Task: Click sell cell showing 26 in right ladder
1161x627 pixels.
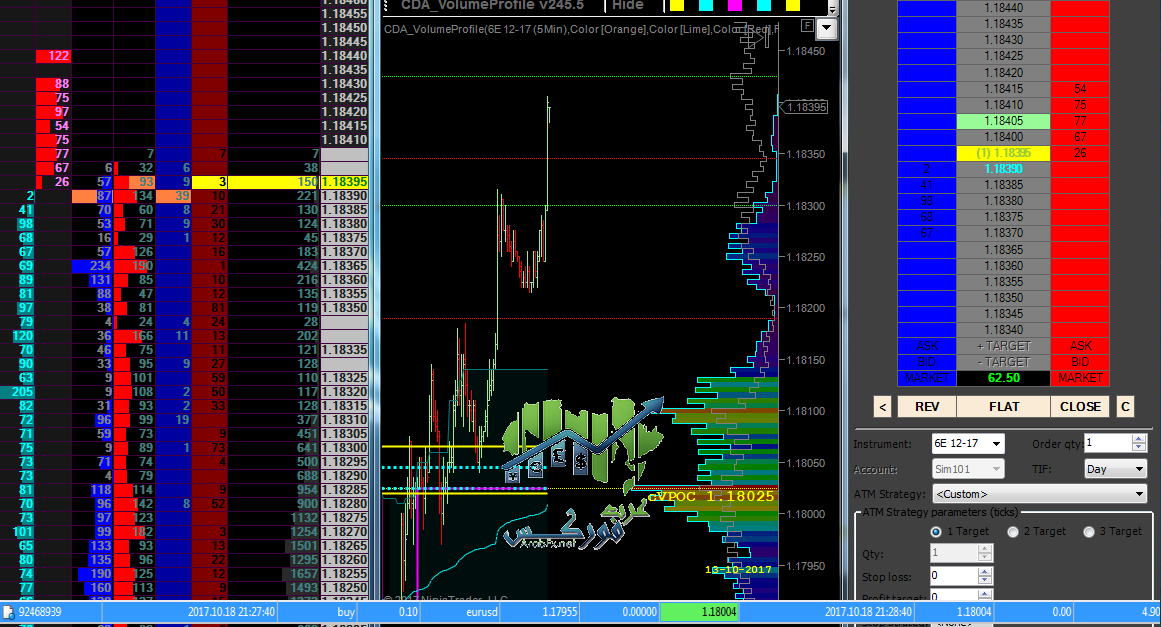Action: coord(1080,153)
